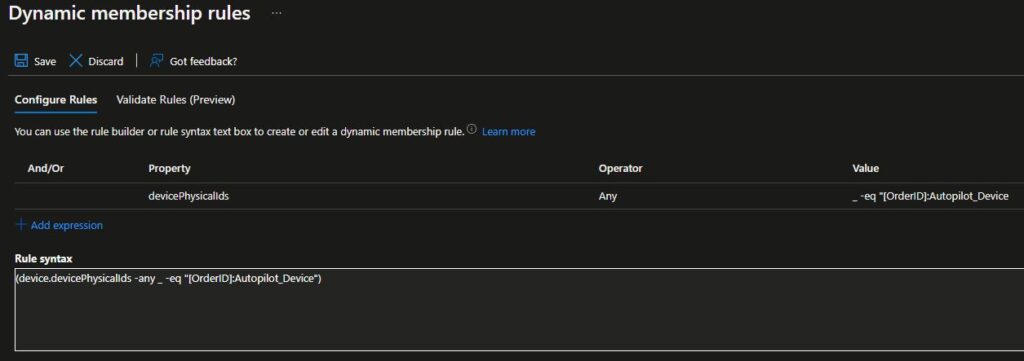Click the plus icon for Add expression
The height and width of the screenshot is (361, 1024).
coord(21,225)
